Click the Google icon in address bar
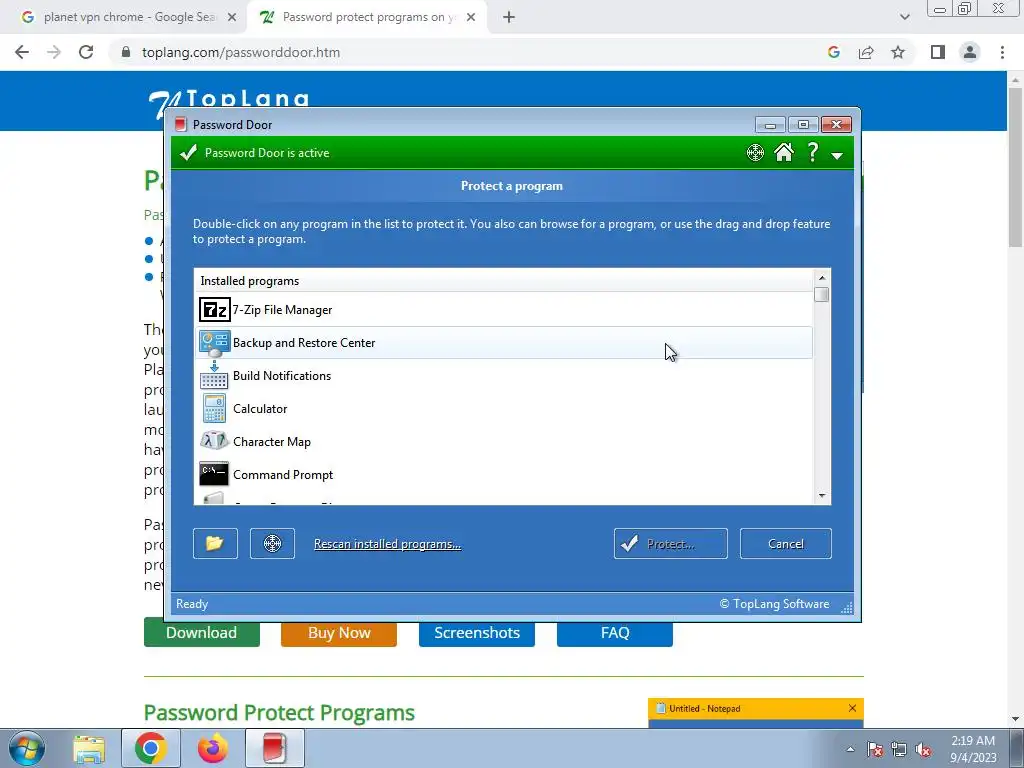Image resolution: width=1024 pixels, height=768 pixels. 833,52
